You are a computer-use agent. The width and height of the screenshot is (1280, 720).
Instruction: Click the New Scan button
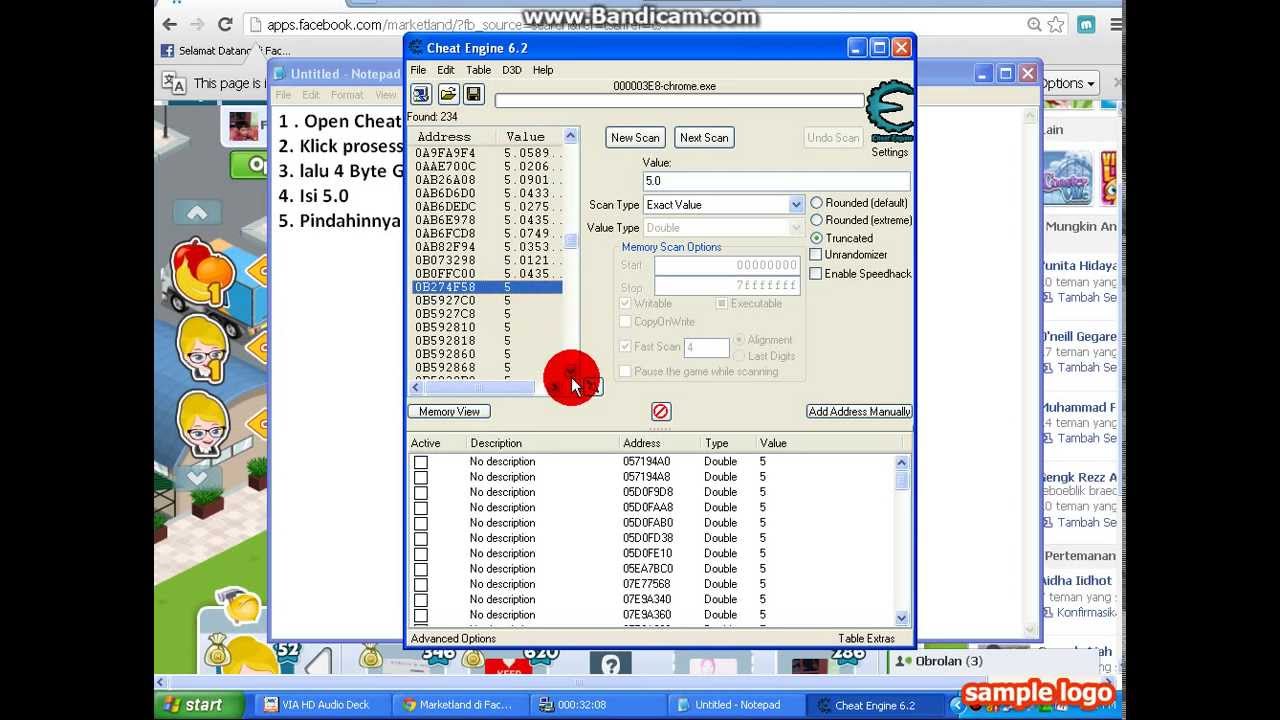click(x=635, y=138)
